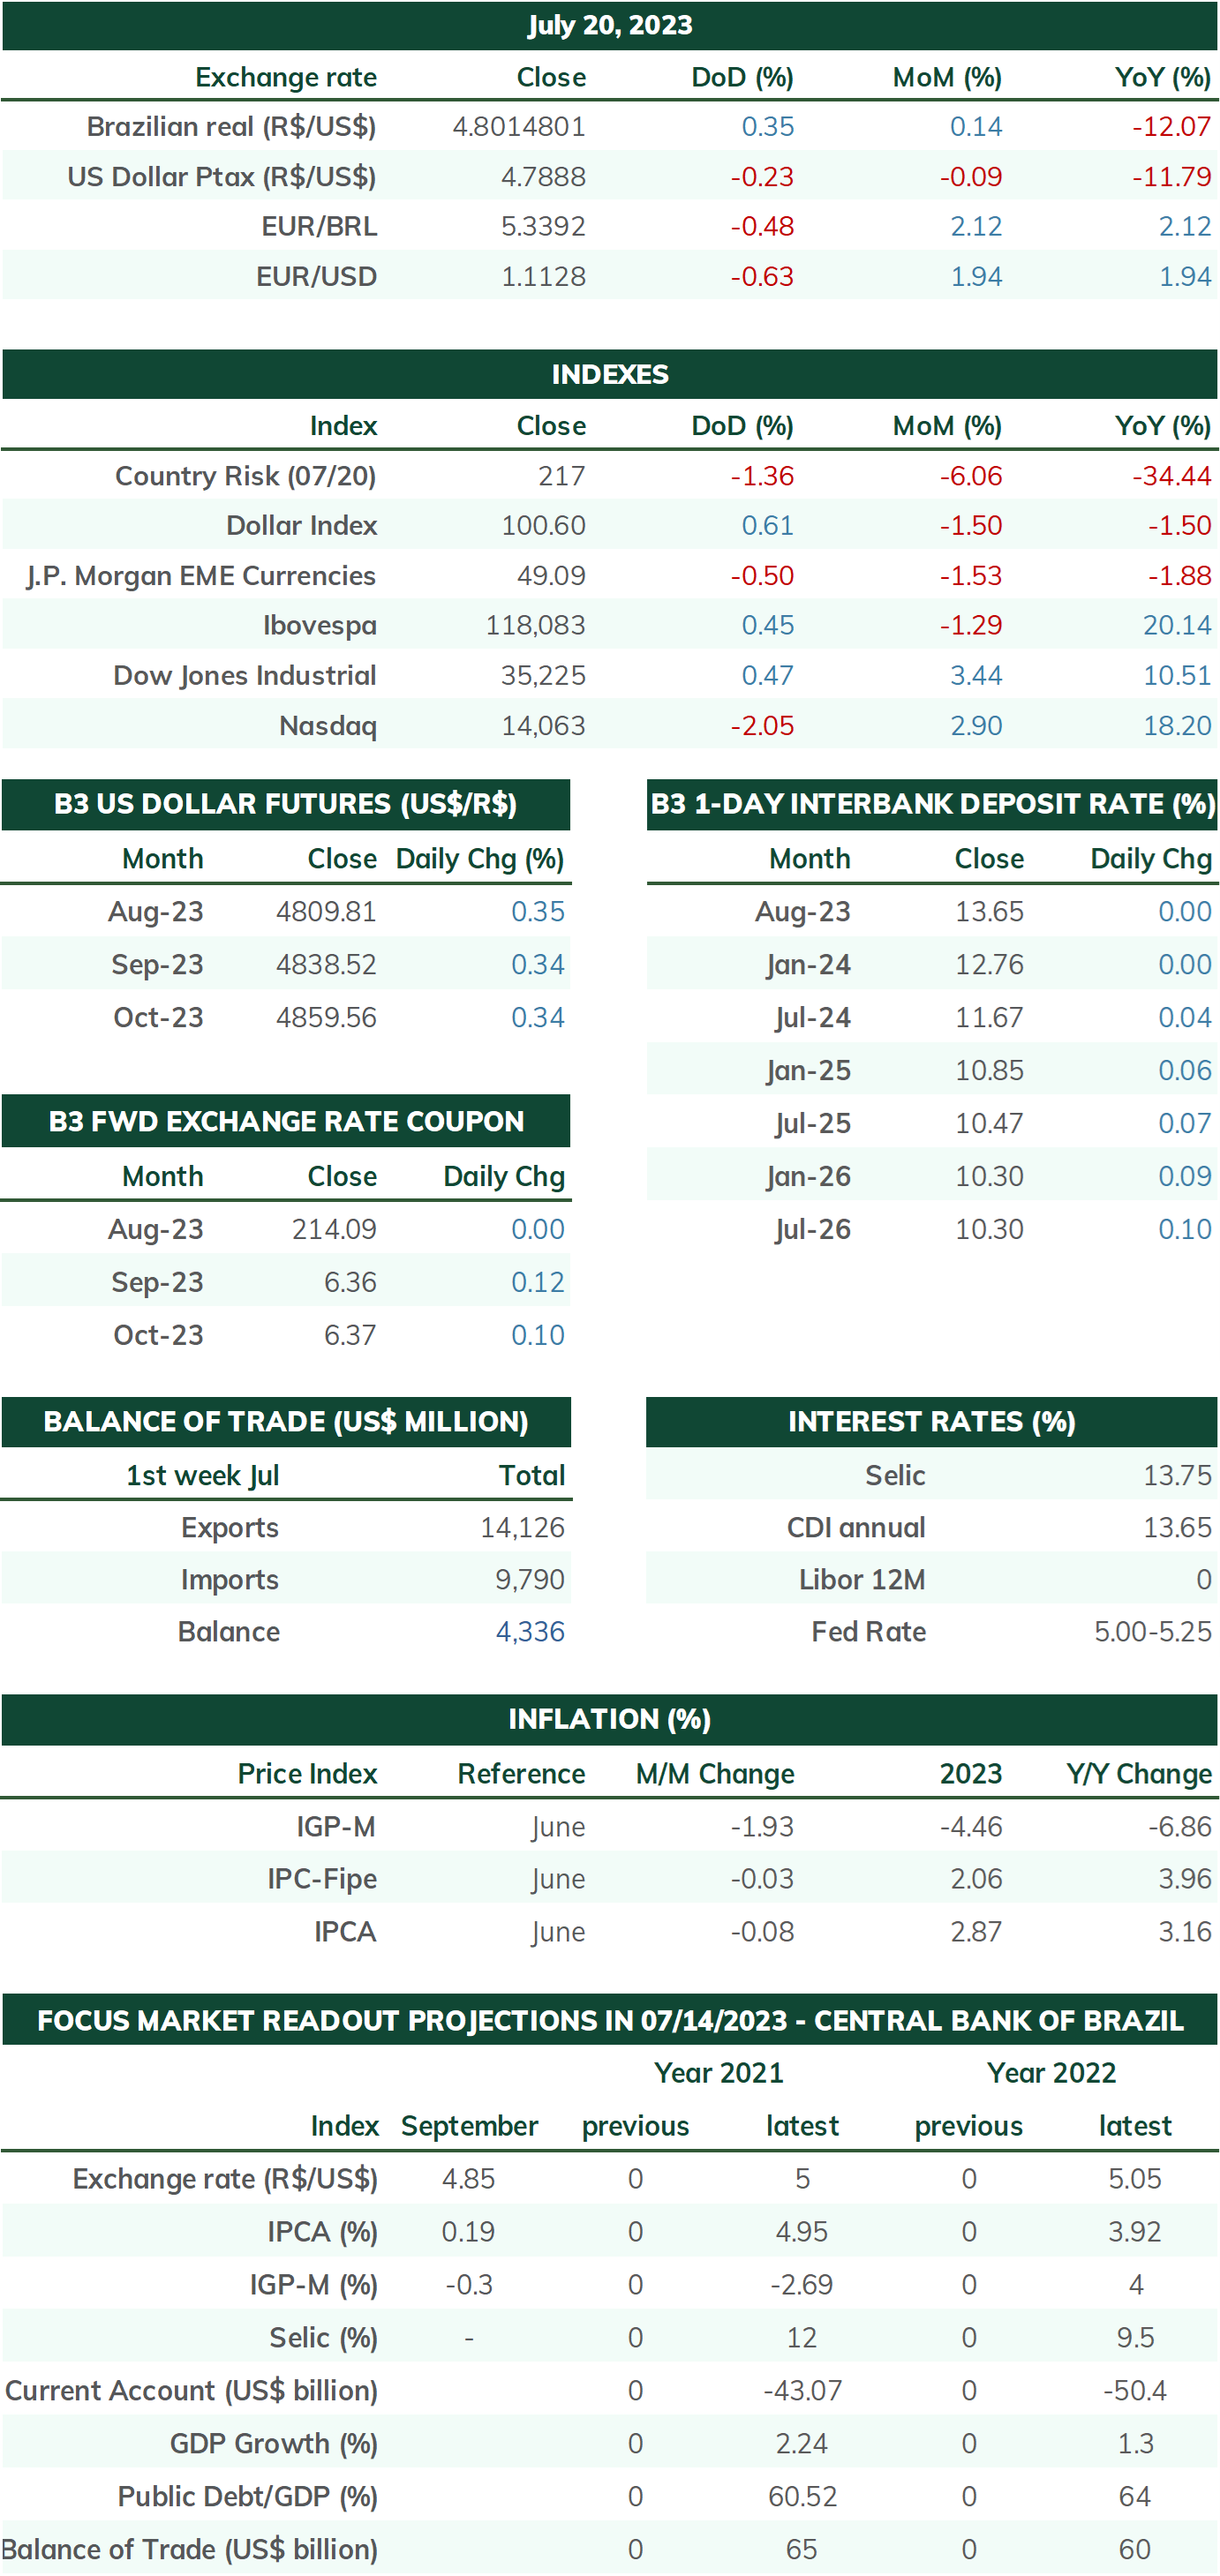Click the INFLATION (%) section header
The height and width of the screenshot is (2576, 1220).
[x=609, y=1719]
